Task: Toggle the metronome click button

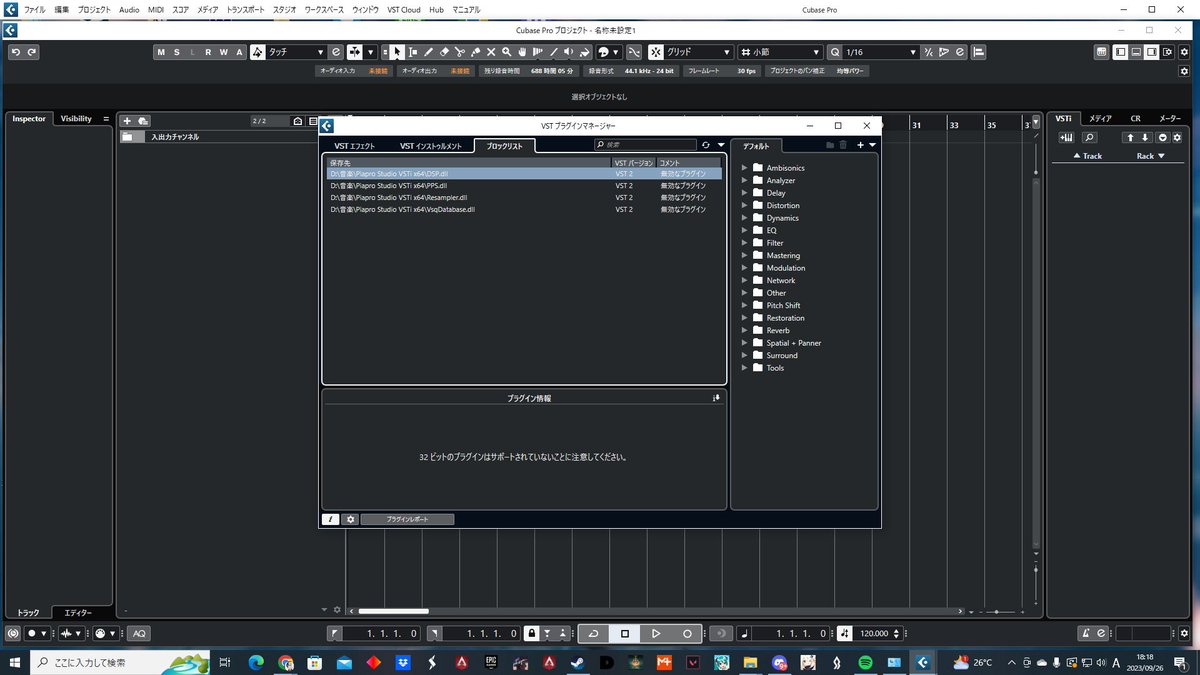Action: tap(1086, 633)
